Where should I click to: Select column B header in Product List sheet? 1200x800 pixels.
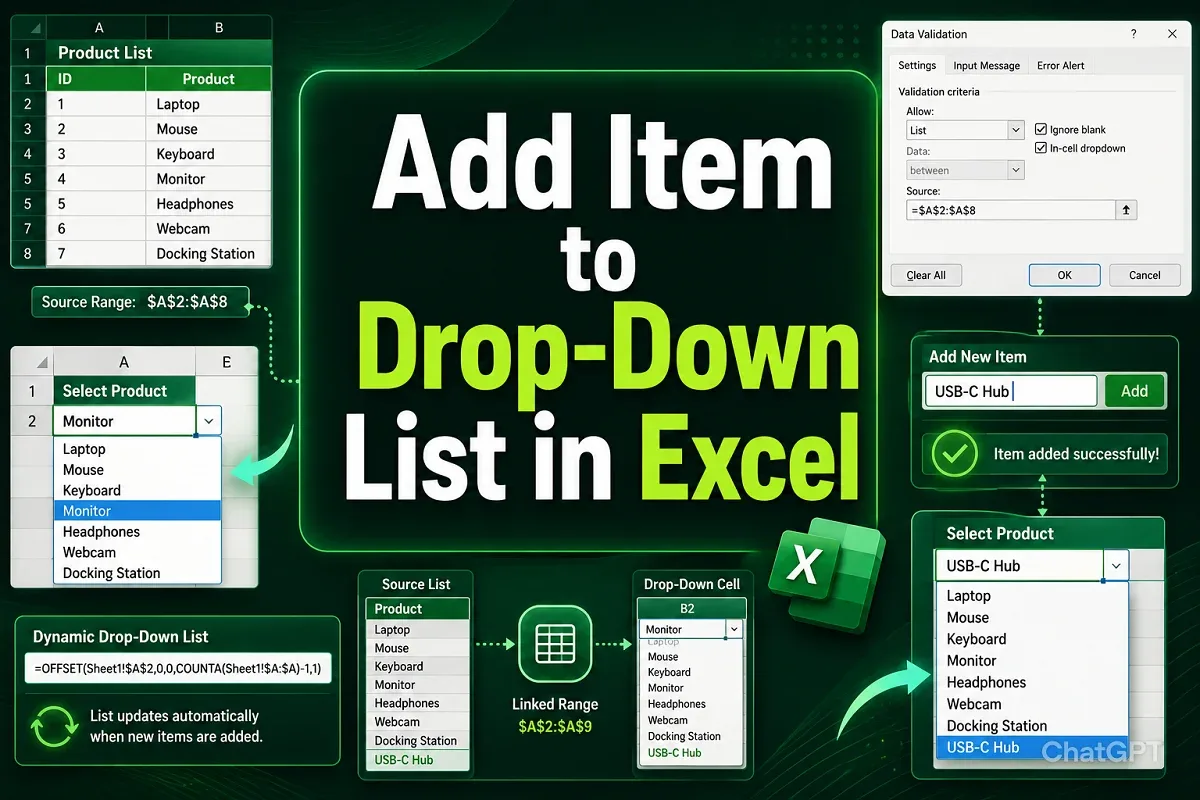pos(219,28)
